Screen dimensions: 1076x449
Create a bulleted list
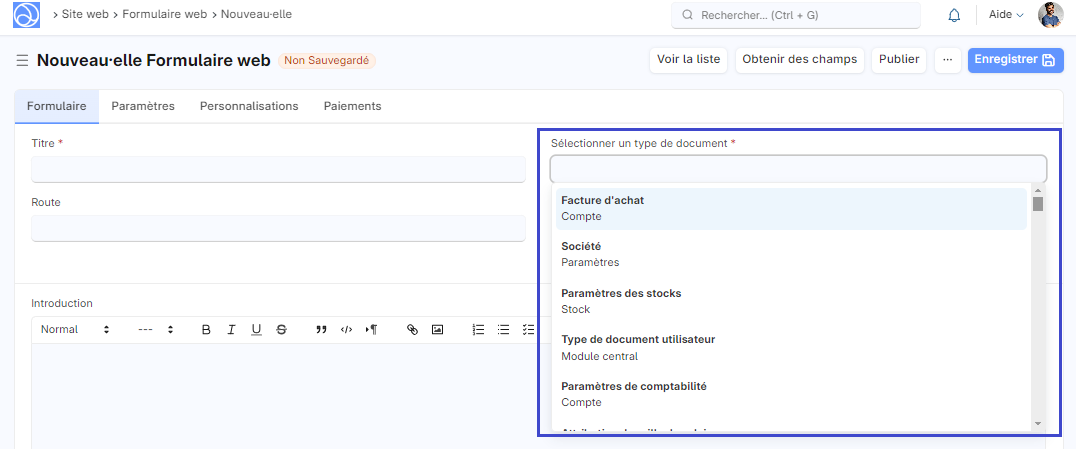503,330
